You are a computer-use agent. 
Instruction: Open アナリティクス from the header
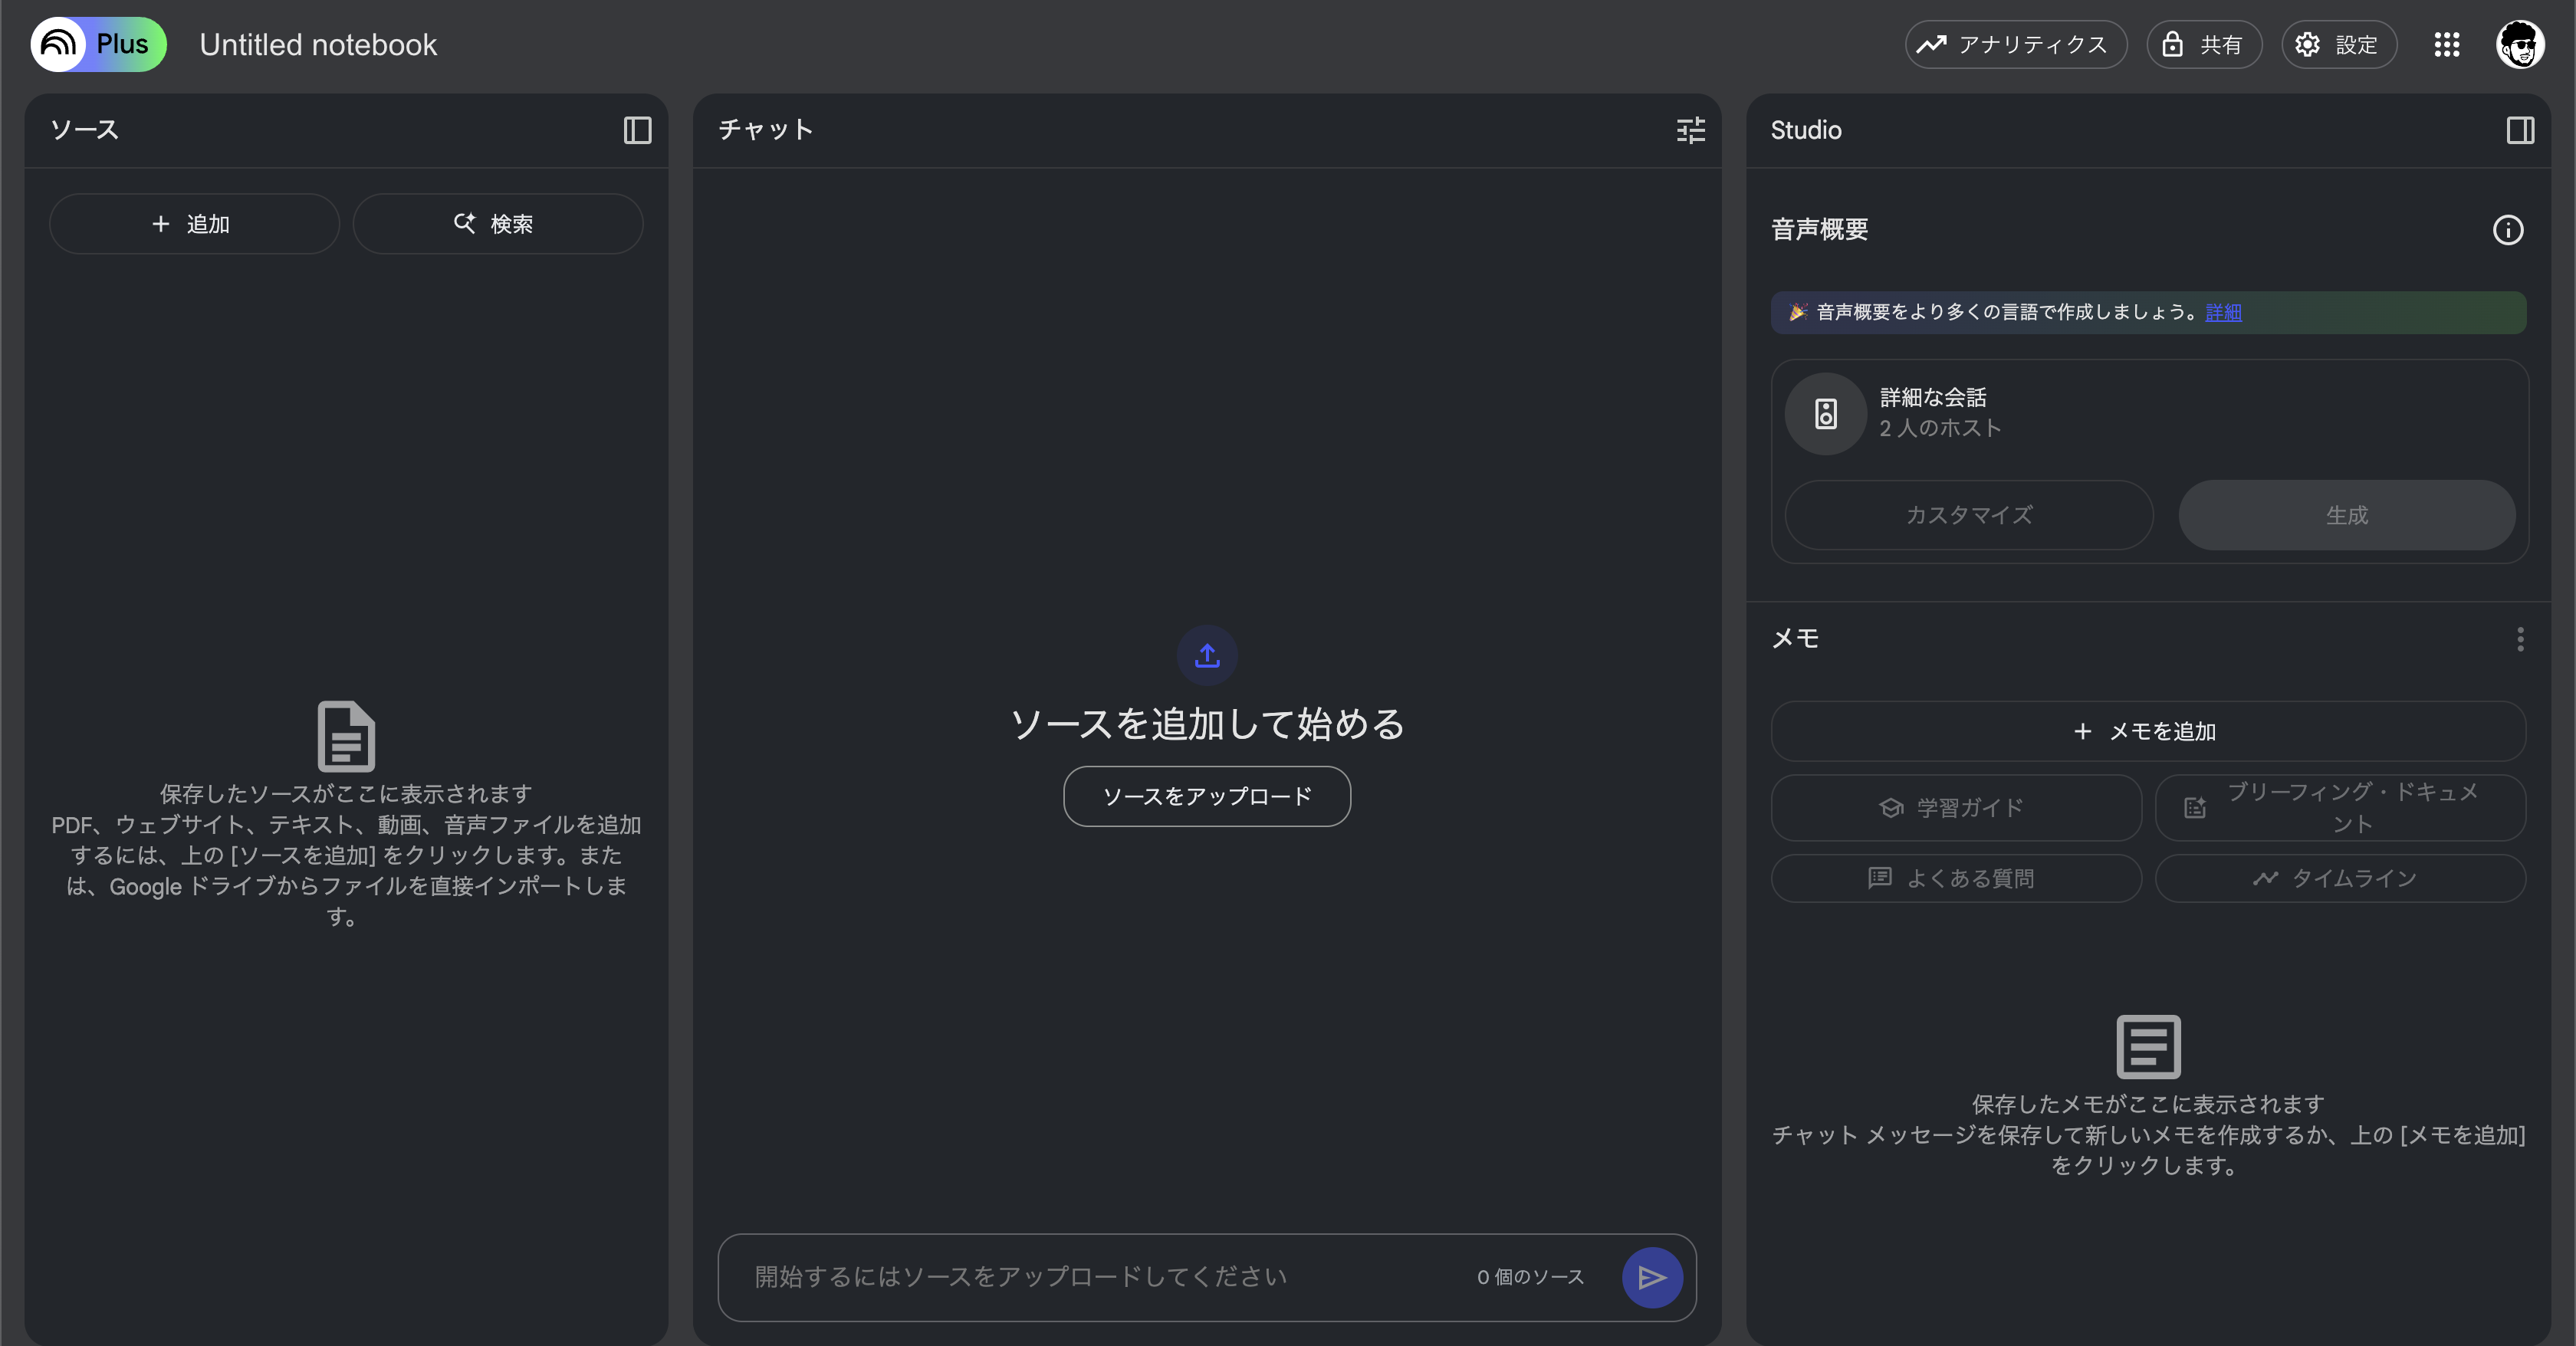(x=2015, y=45)
